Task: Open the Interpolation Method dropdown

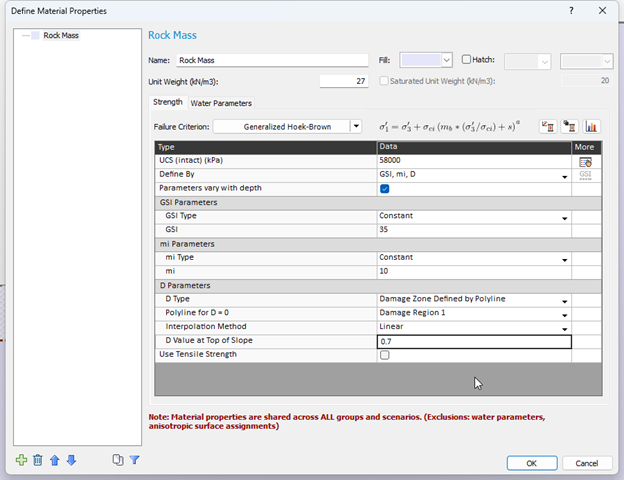Action: (x=564, y=328)
